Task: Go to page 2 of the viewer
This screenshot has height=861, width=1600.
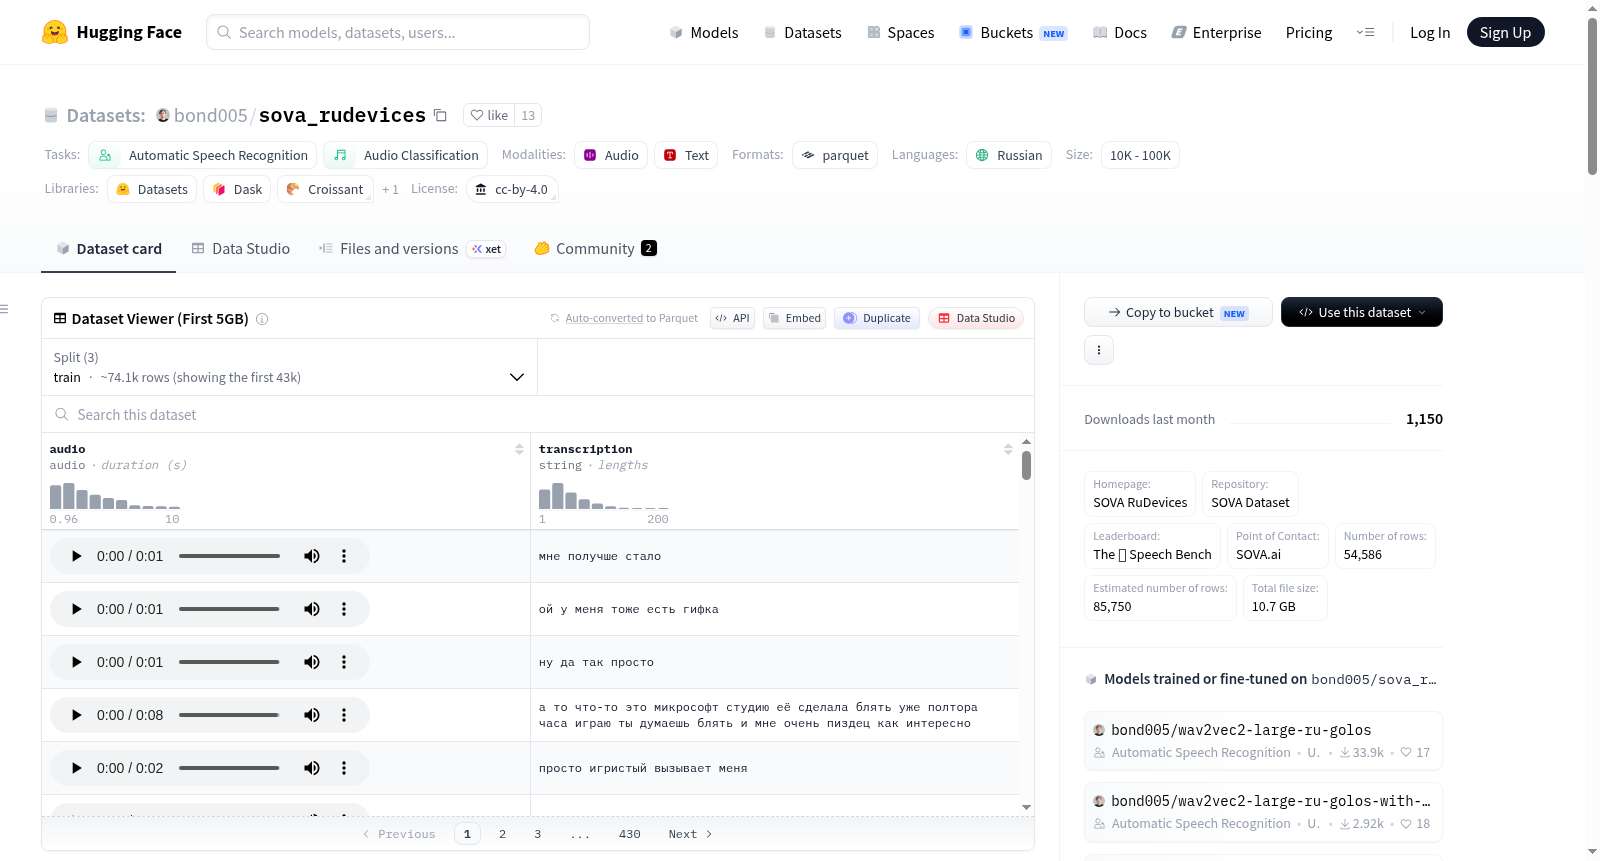Action: pos(502,834)
